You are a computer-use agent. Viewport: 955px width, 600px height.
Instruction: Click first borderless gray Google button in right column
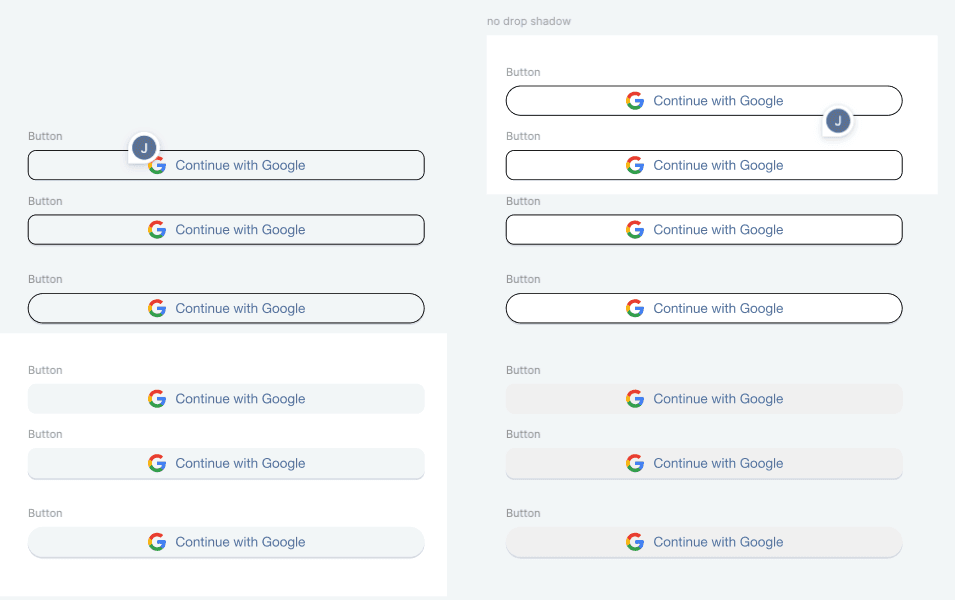[x=704, y=399]
